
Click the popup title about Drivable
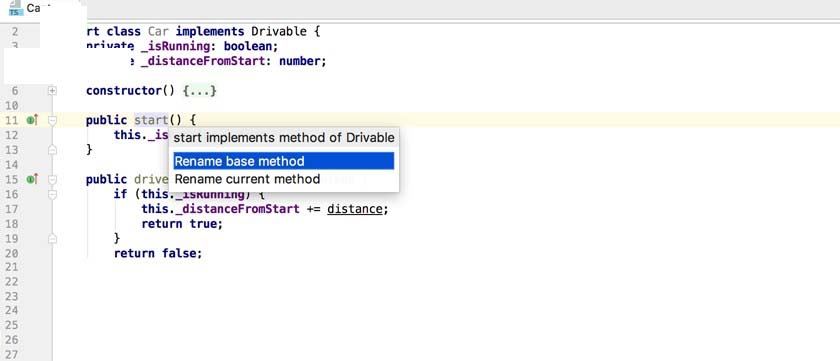(x=284, y=138)
